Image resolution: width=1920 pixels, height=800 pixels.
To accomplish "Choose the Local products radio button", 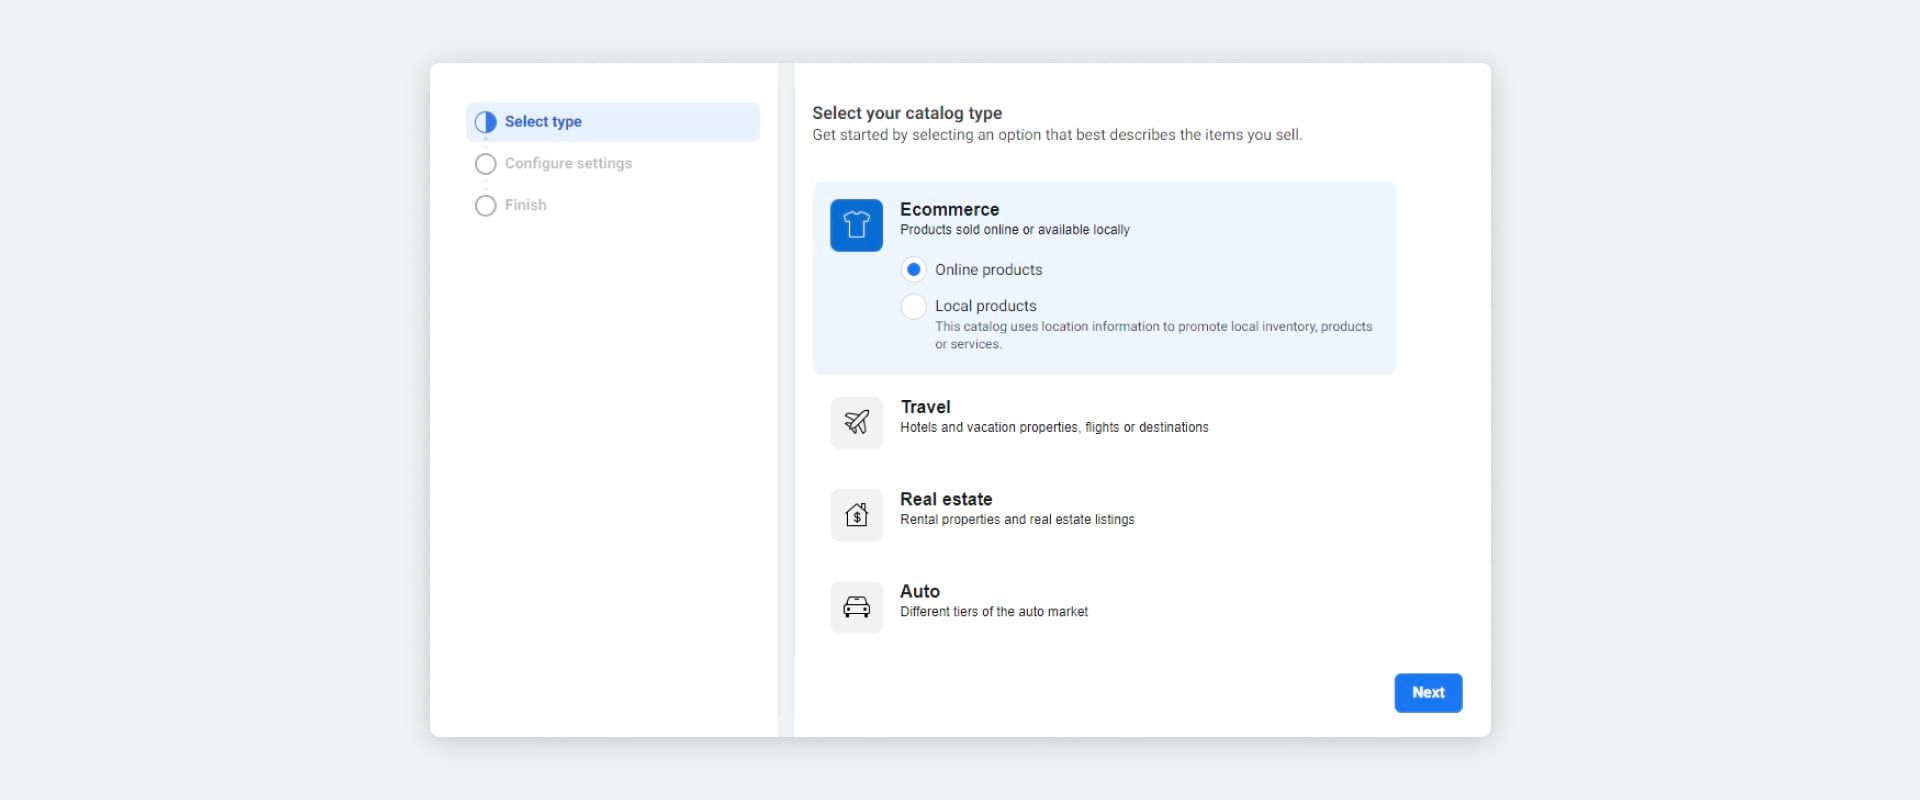I will (x=913, y=306).
